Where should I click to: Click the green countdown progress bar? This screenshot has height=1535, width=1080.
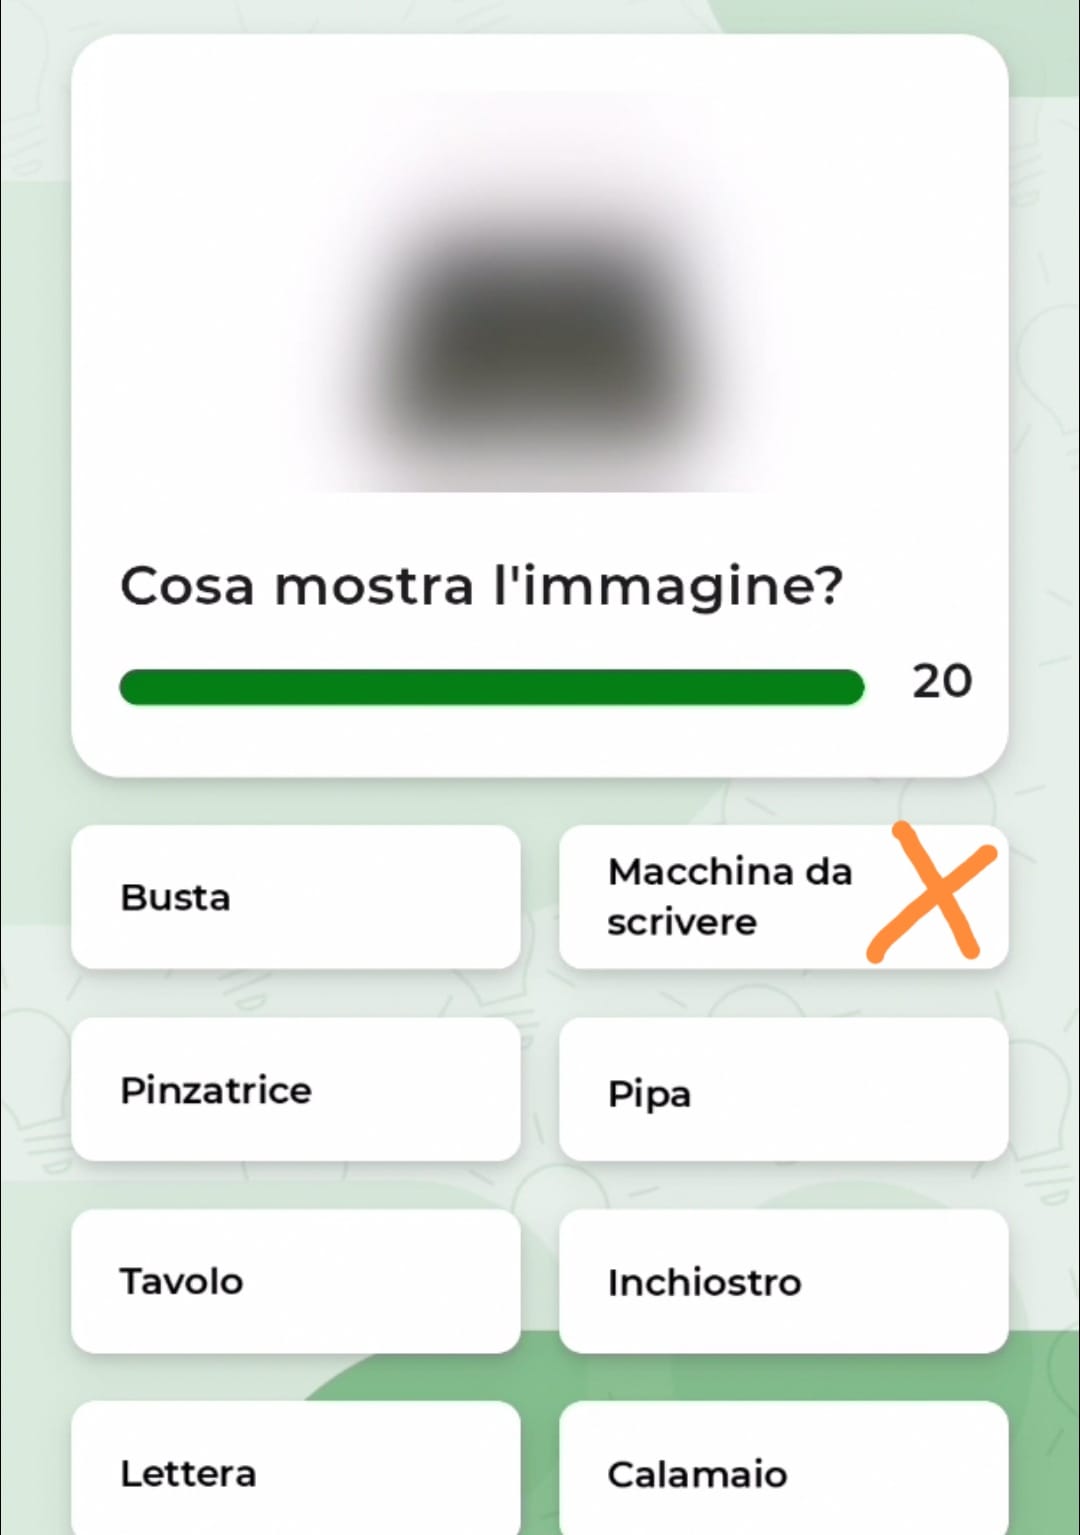point(492,687)
